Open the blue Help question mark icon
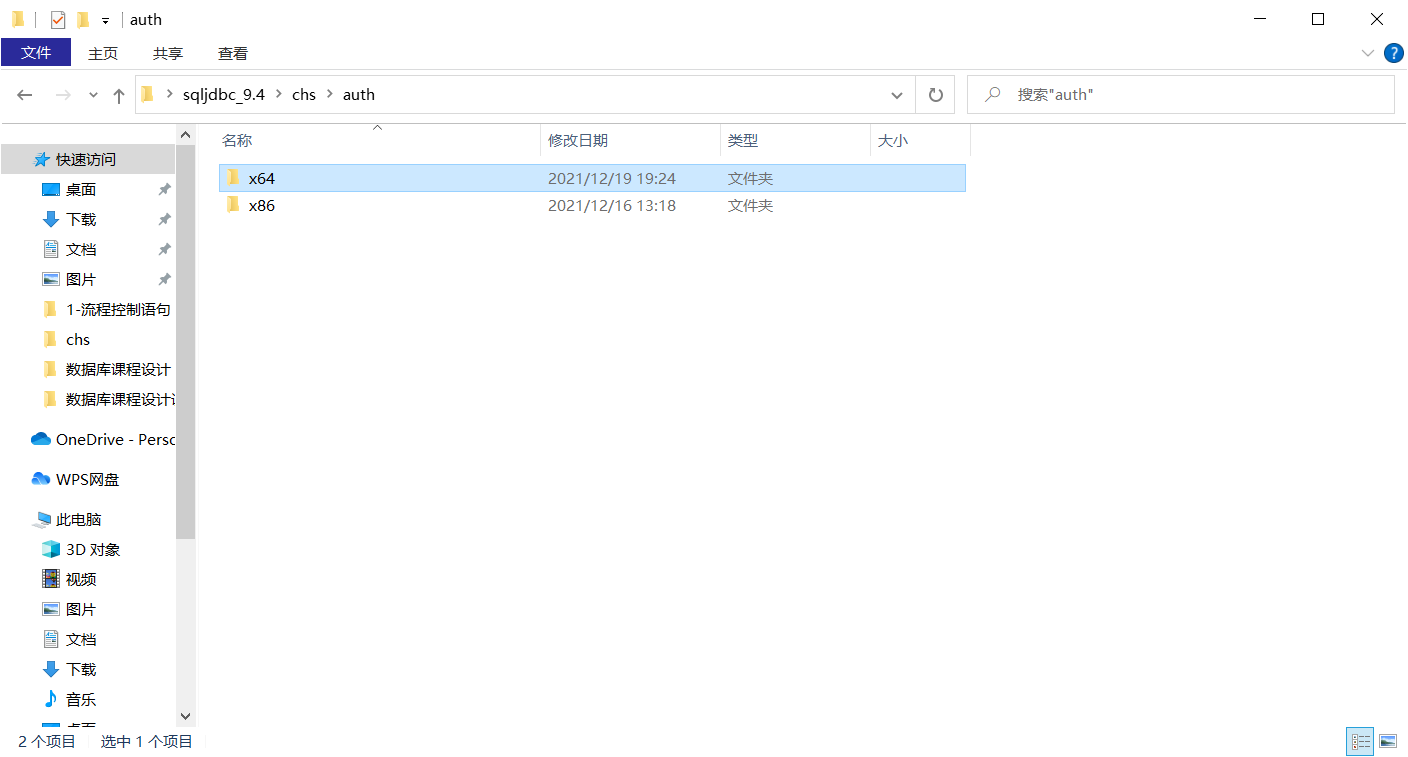The width and height of the screenshot is (1408, 757). (x=1393, y=53)
